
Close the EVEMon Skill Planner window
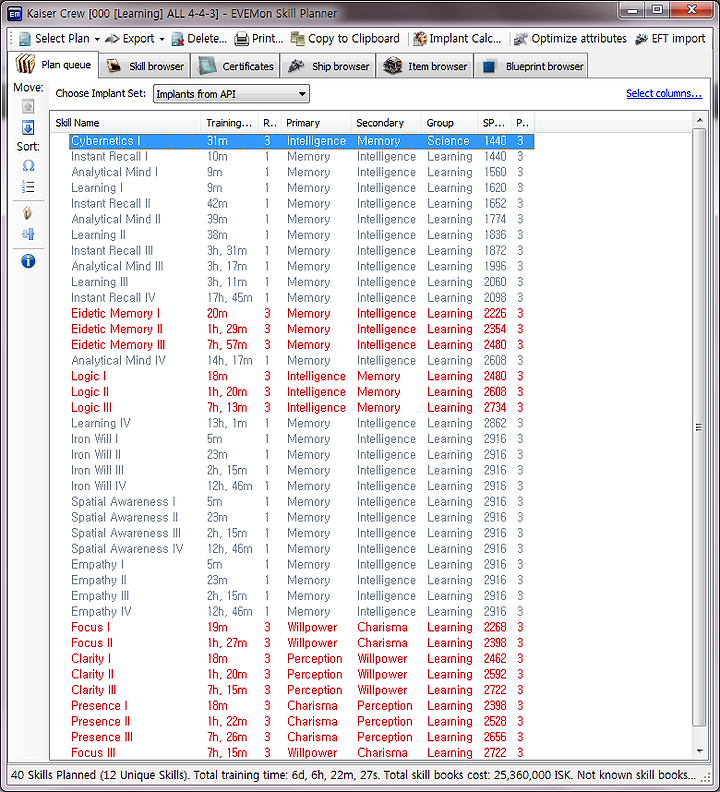pyautogui.click(x=692, y=10)
